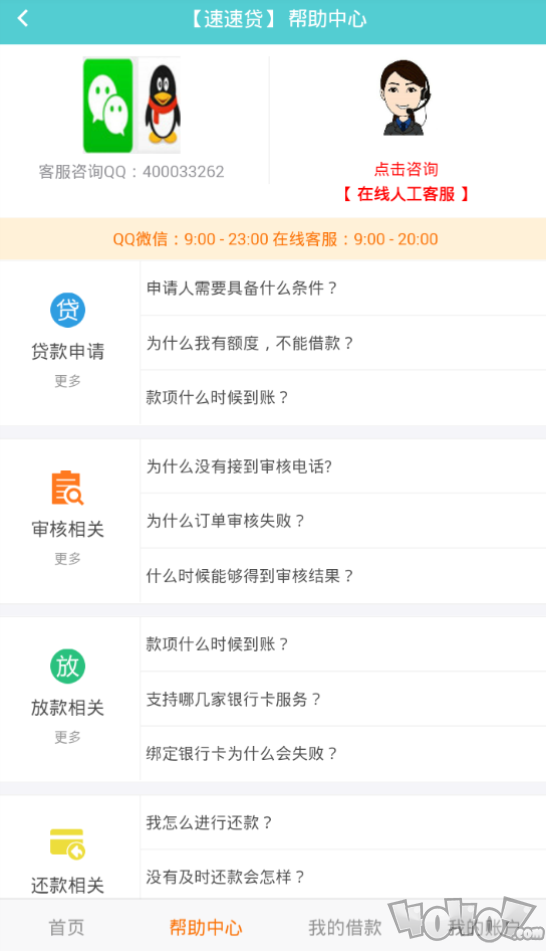Tap the back arrow in header
The image size is (546, 951).
[x=23, y=19]
